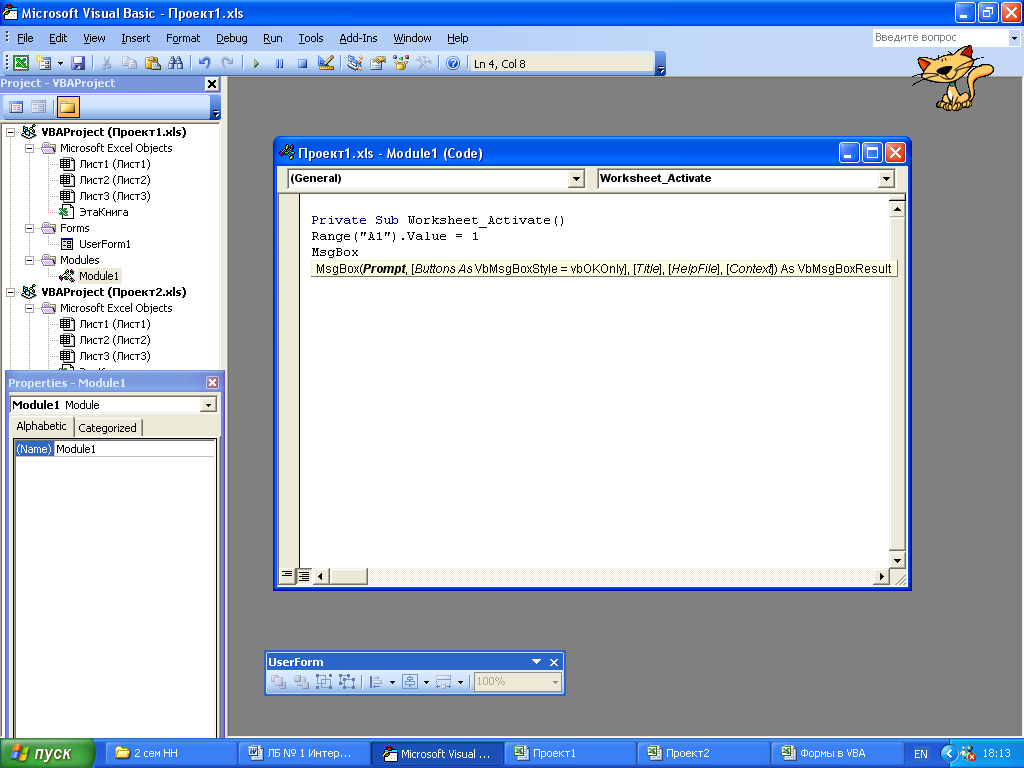Viewport: 1024px width, 768px height.
Task: Click the Paste clipboard icon
Action: 152,63
